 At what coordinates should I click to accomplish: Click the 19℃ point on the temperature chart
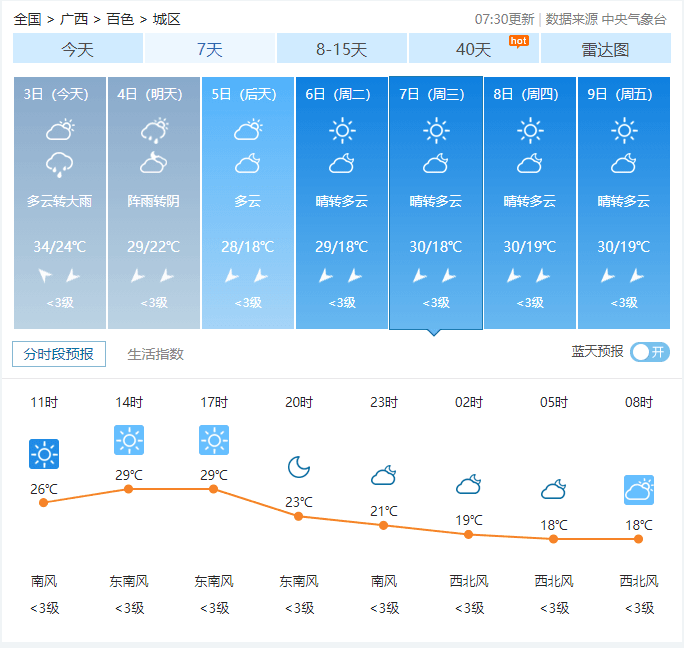click(469, 535)
